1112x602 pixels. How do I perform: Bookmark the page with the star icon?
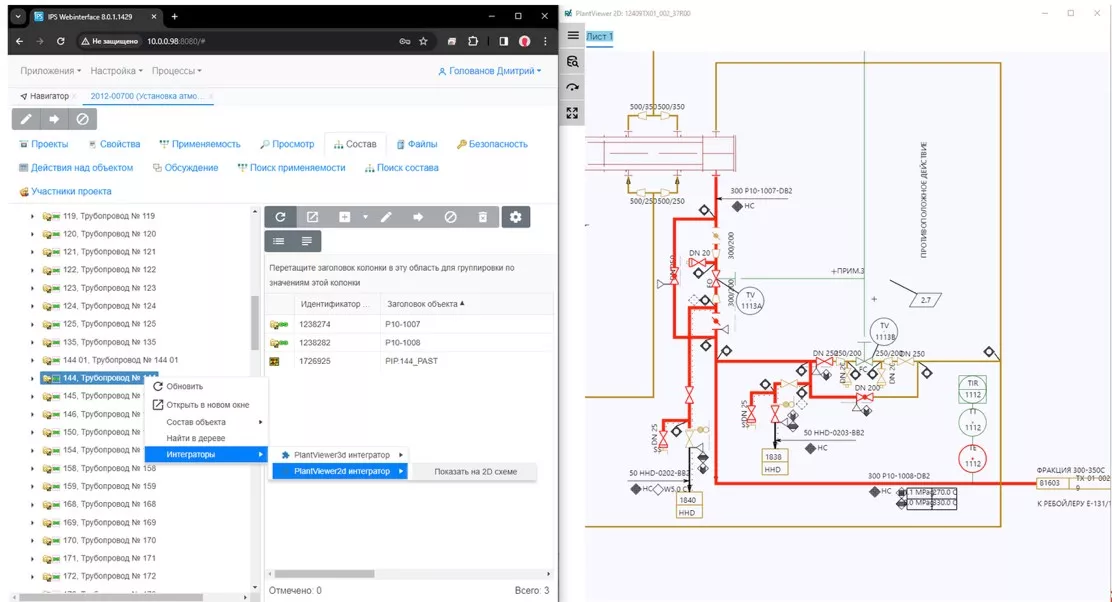click(423, 42)
